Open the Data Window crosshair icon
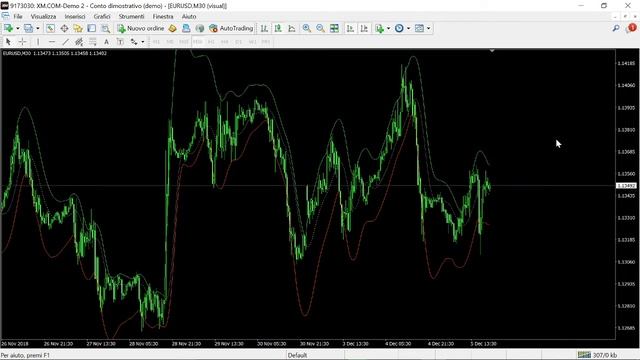Image resolution: width=640 pixels, height=360 pixels. 64,28
